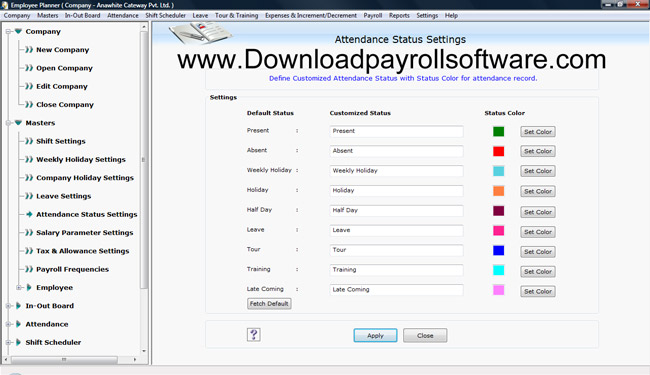The height and width of the screenshot is (375, 650).
Task: Expand the Attendance tree node
Action: [8, 324]
